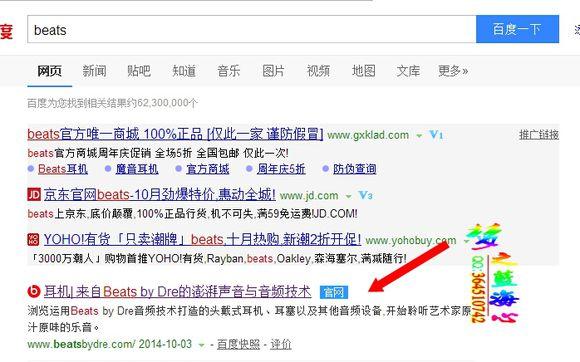Switch to the 地图 tab
The image size is (580, 362).
point(363,71)
